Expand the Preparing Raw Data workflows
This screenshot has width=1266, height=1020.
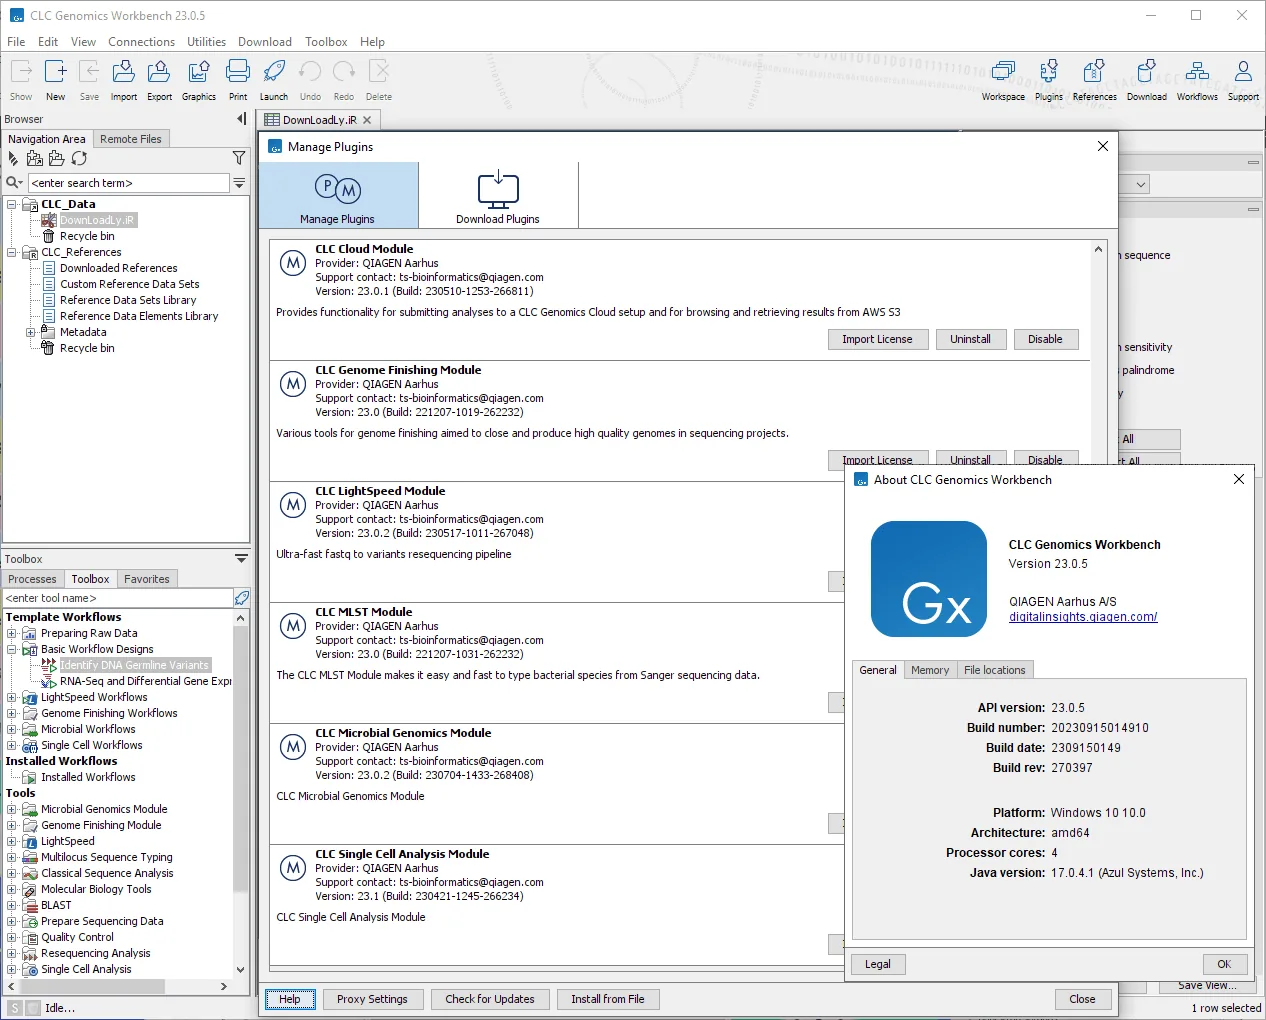[x=12, y=633]
